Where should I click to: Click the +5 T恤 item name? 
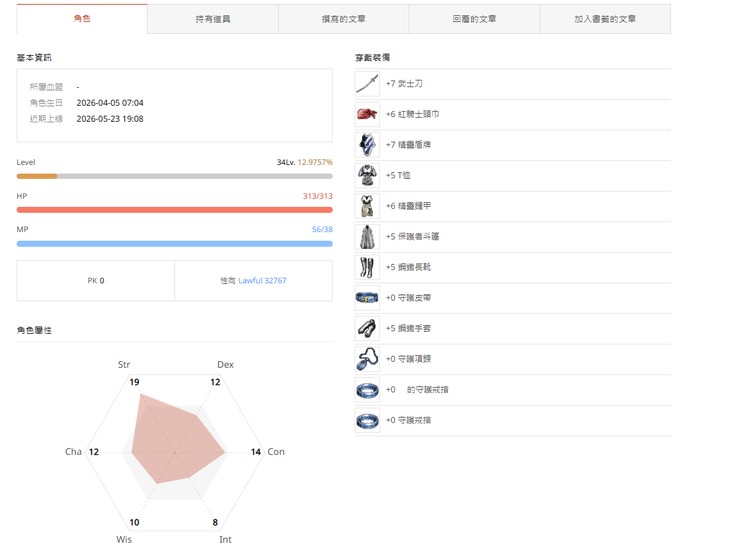[x=398, y=175]
